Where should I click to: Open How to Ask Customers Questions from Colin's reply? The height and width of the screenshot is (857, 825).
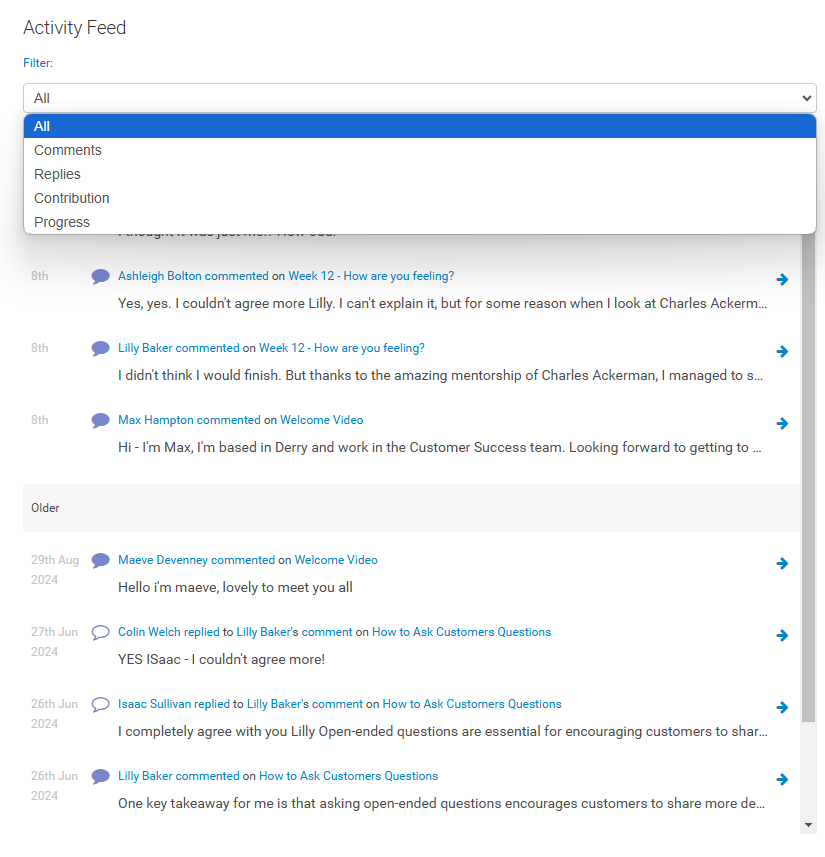pos(461,632)
